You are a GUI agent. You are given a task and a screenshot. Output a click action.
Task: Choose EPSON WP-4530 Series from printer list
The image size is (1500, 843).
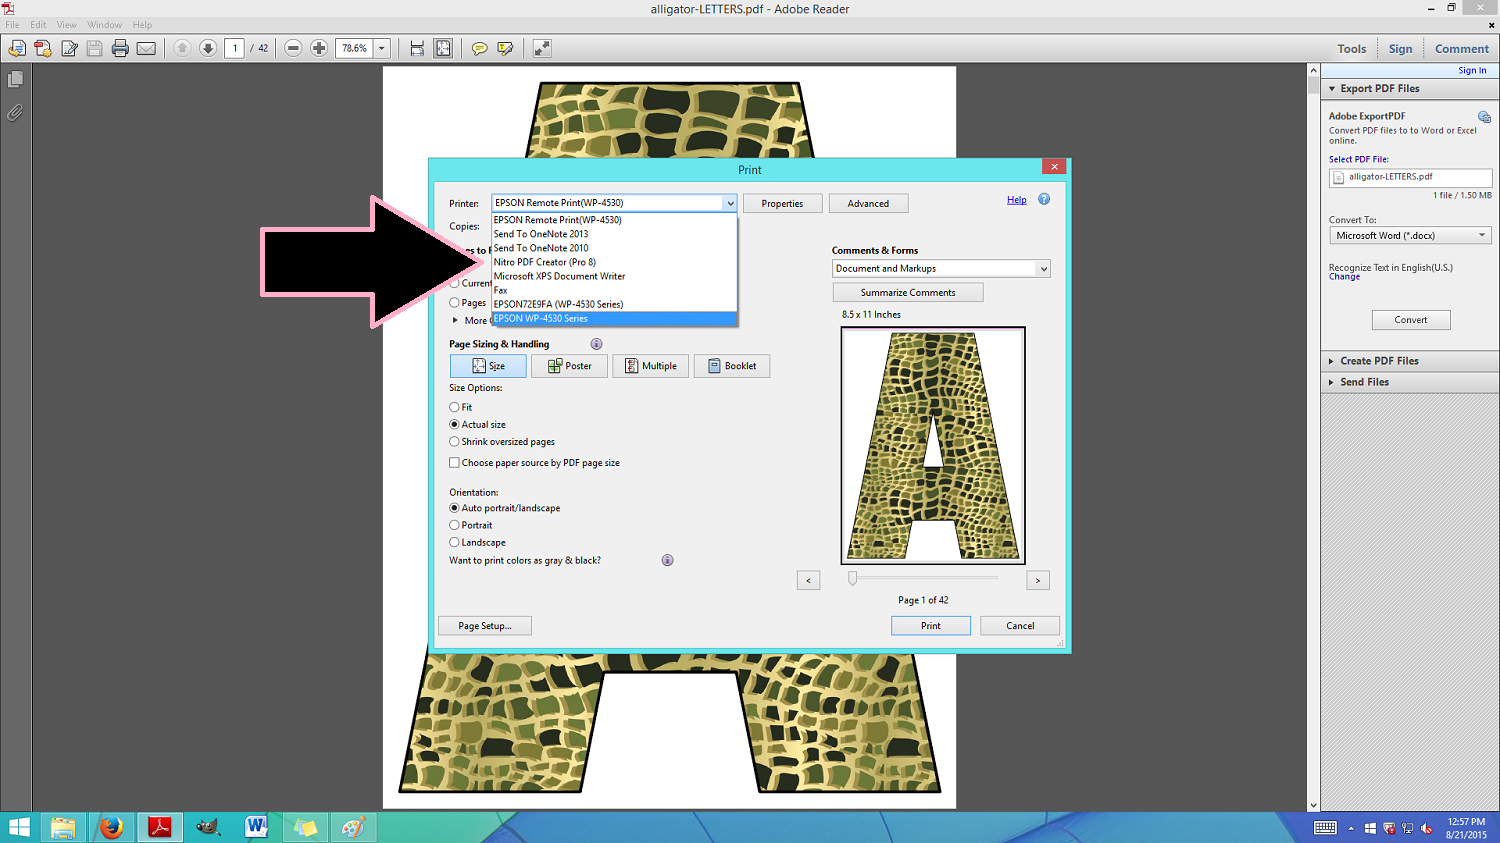pyautogui.click(x=614, y=318)
